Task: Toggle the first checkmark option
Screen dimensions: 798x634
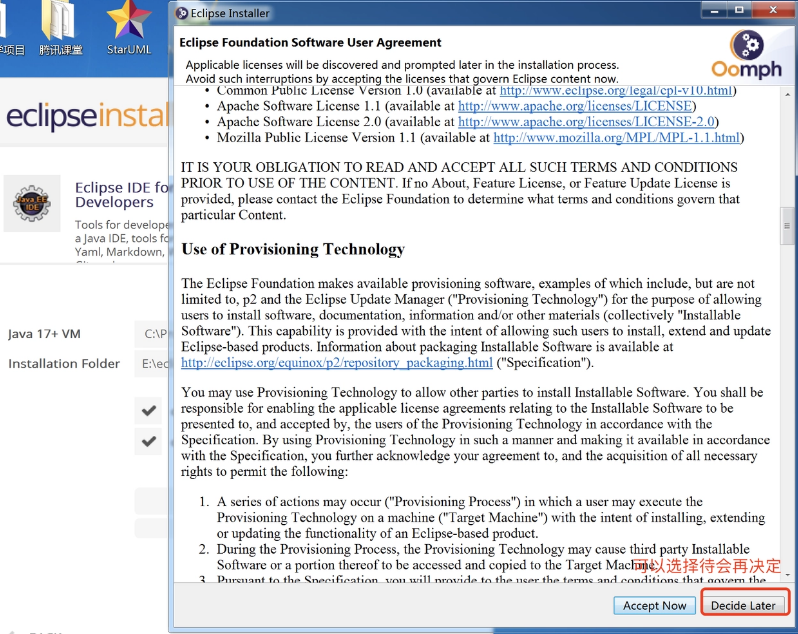Action: coord(149,410)
